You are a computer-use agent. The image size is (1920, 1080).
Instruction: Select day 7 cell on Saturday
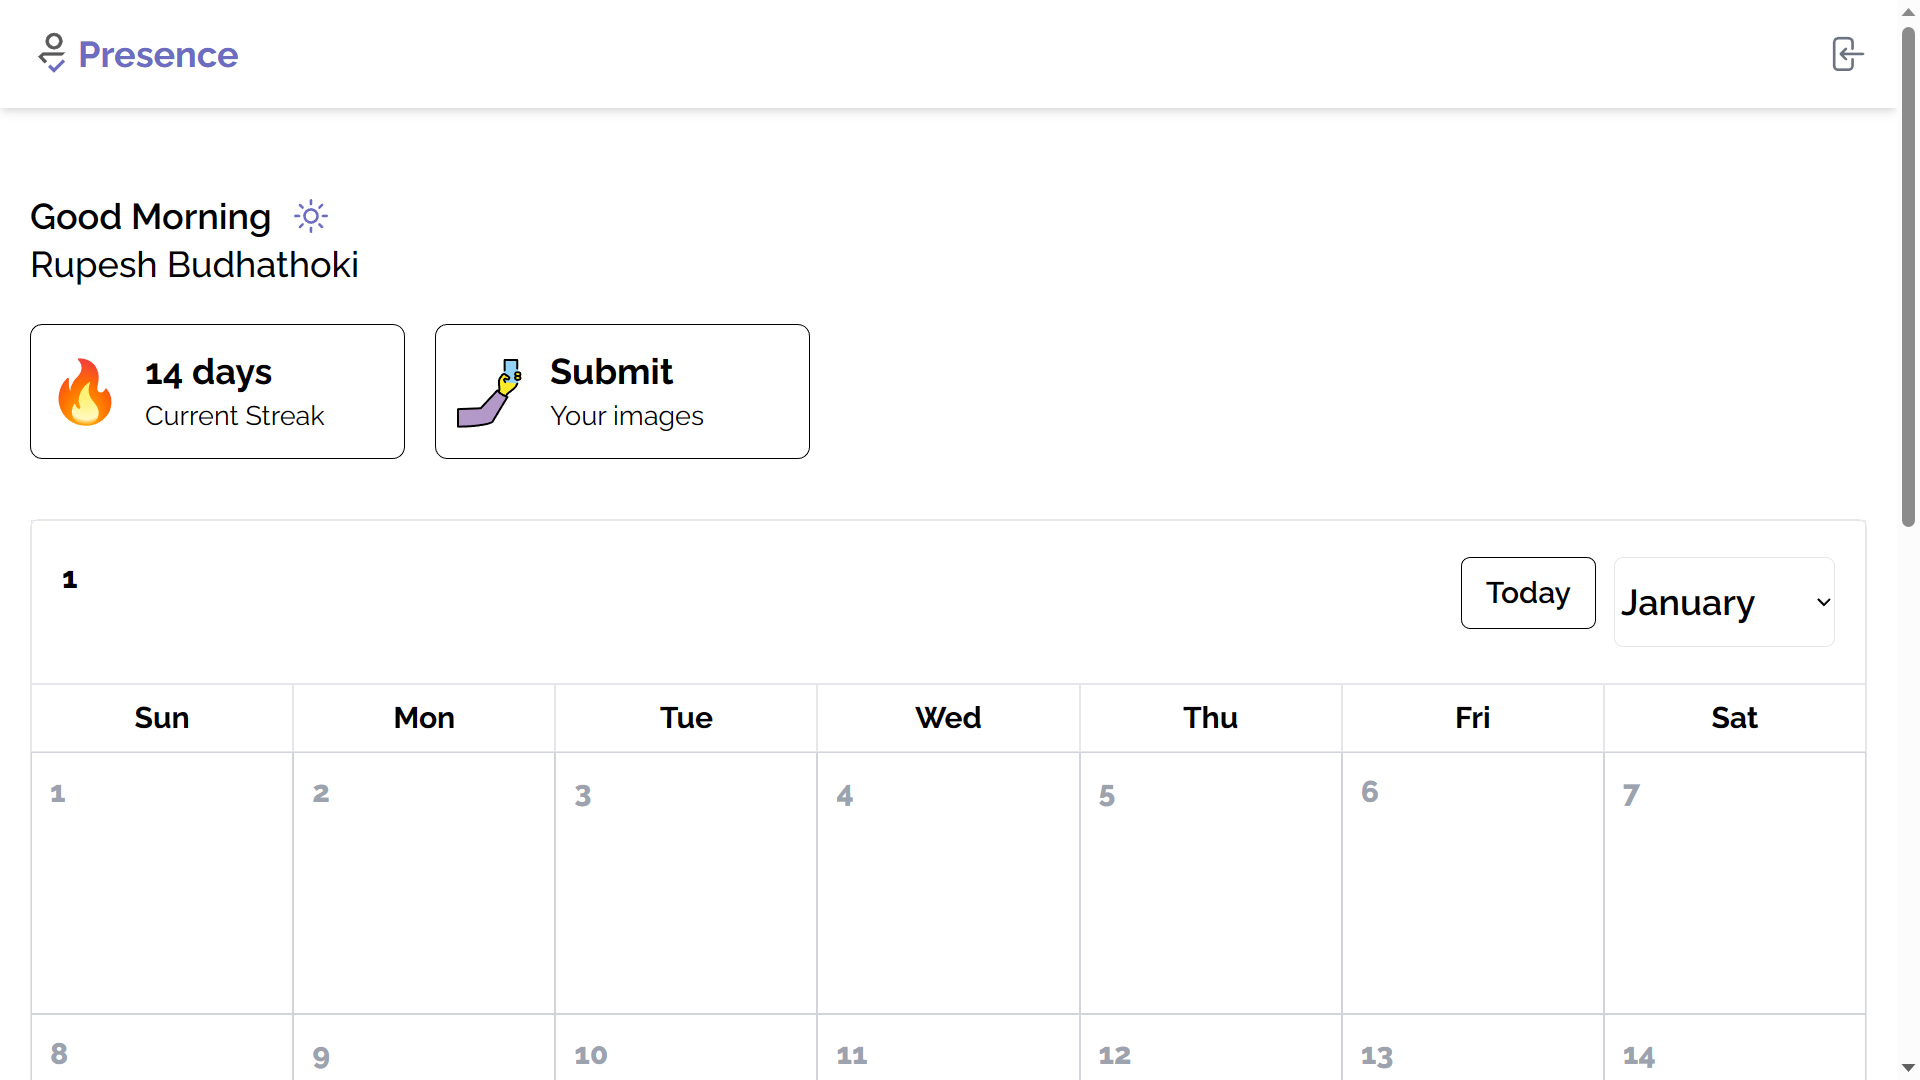[1734, 883]
